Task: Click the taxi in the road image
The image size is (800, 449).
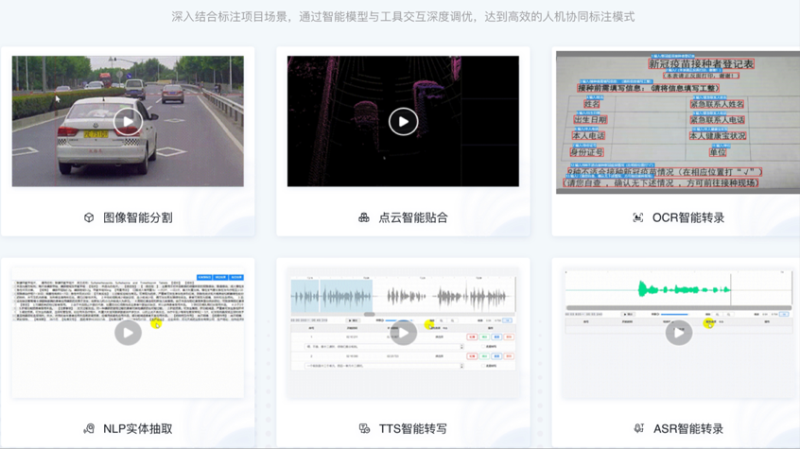Action: (x=106, y=135)
